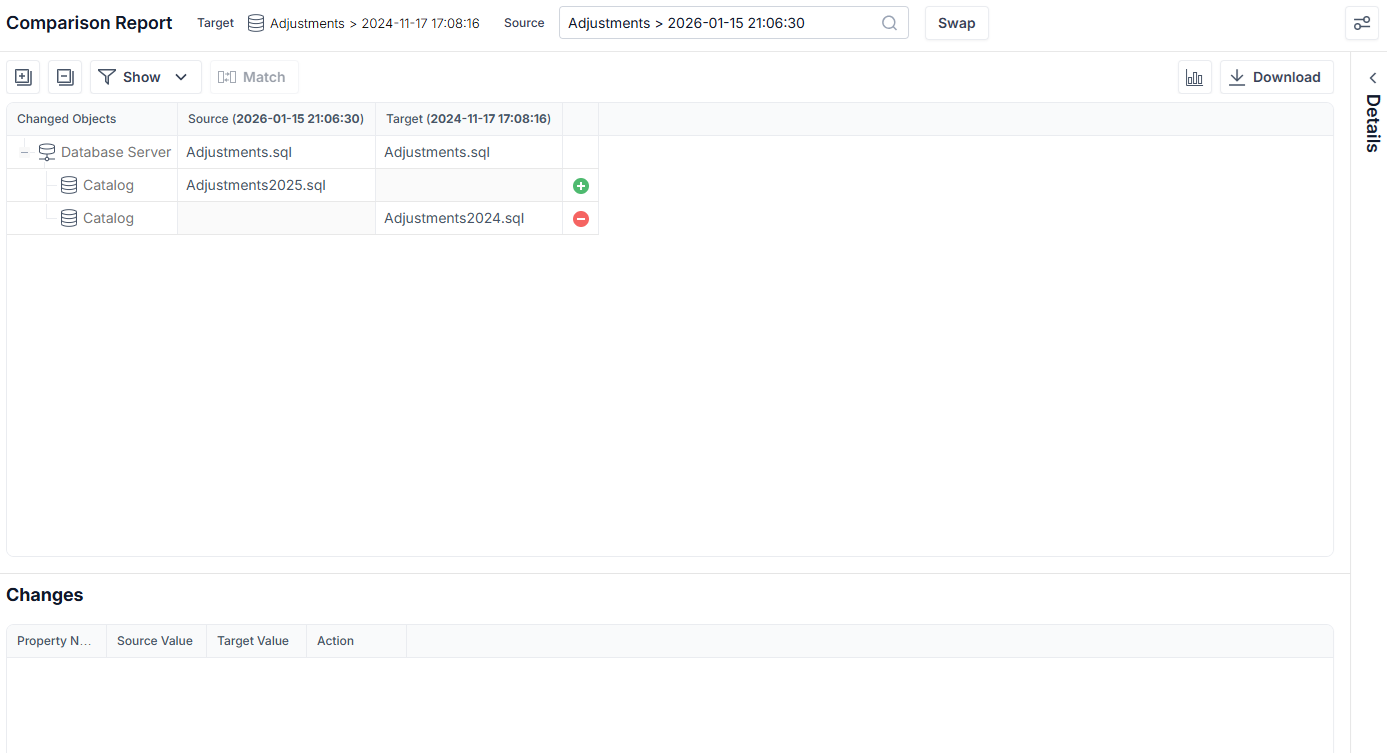The width and height of the screenshot is (1387, 753).
Task: Open the bar chart statistics icon
Action: [1195, 77]
